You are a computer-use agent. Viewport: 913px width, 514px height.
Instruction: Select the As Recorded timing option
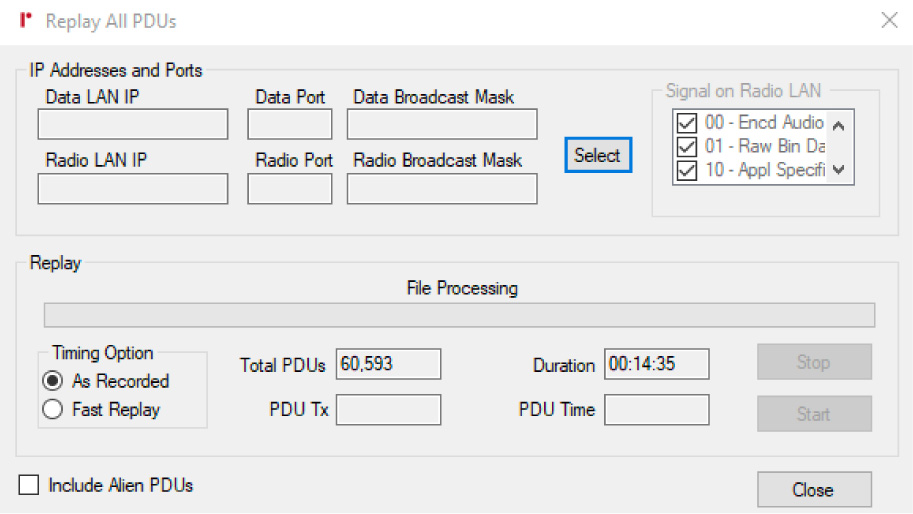point(52,381)
